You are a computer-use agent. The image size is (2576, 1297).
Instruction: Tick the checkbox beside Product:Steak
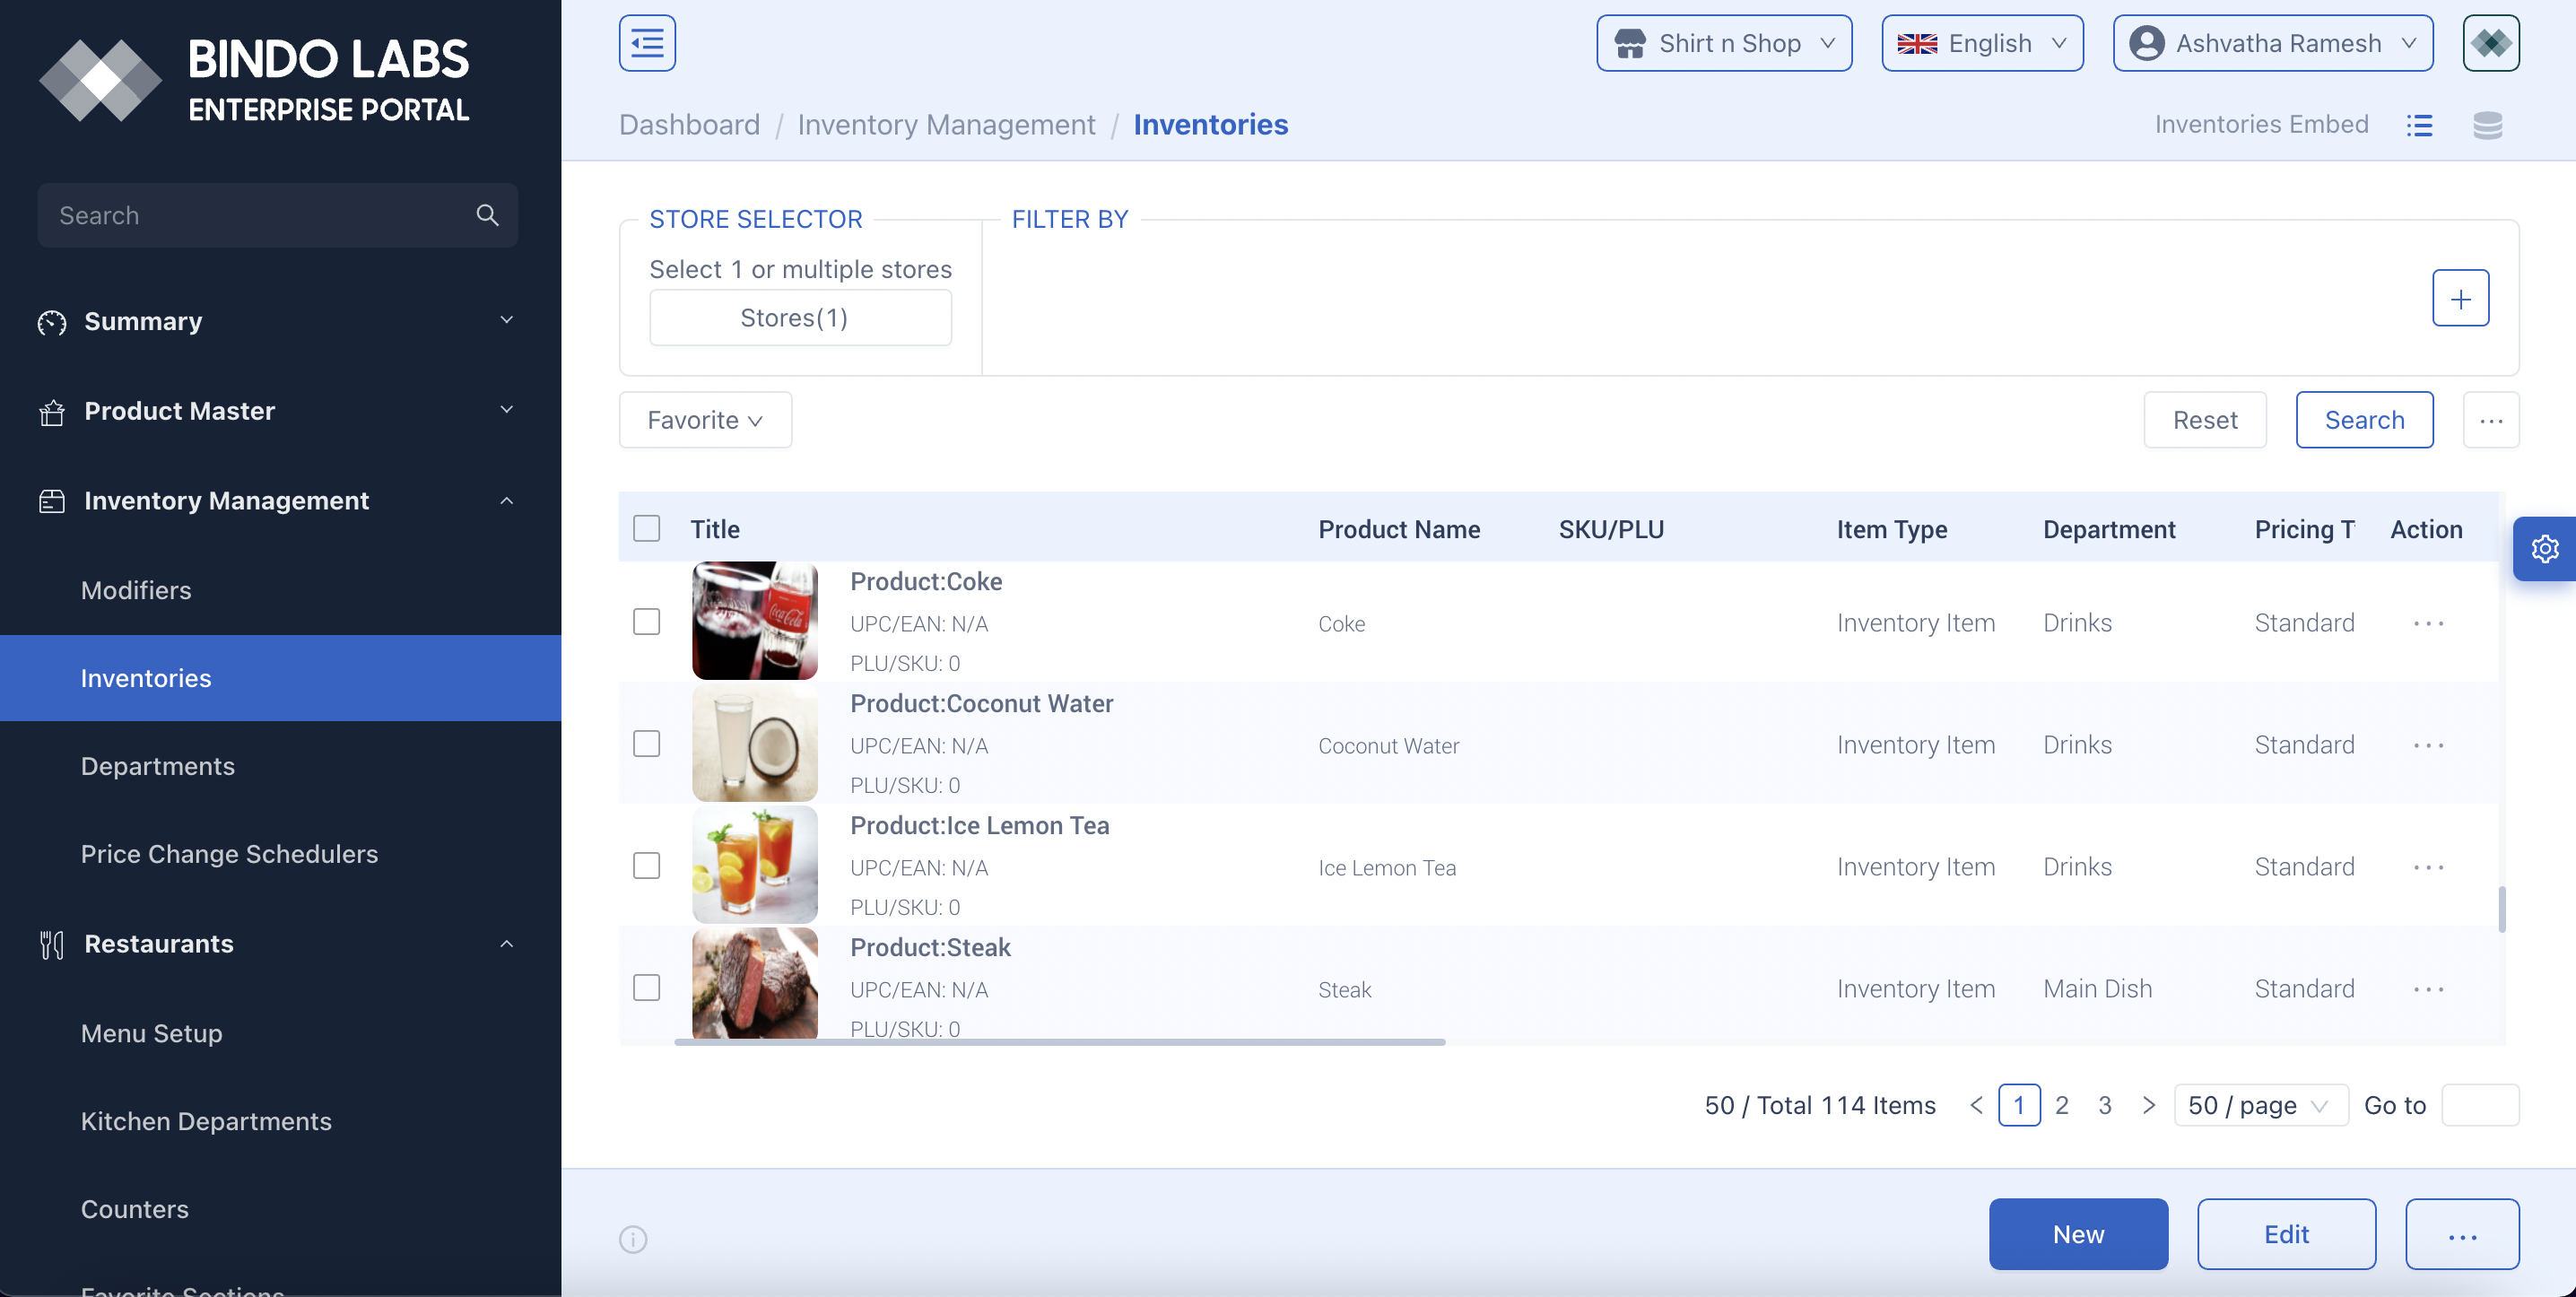tap(647, 987)
